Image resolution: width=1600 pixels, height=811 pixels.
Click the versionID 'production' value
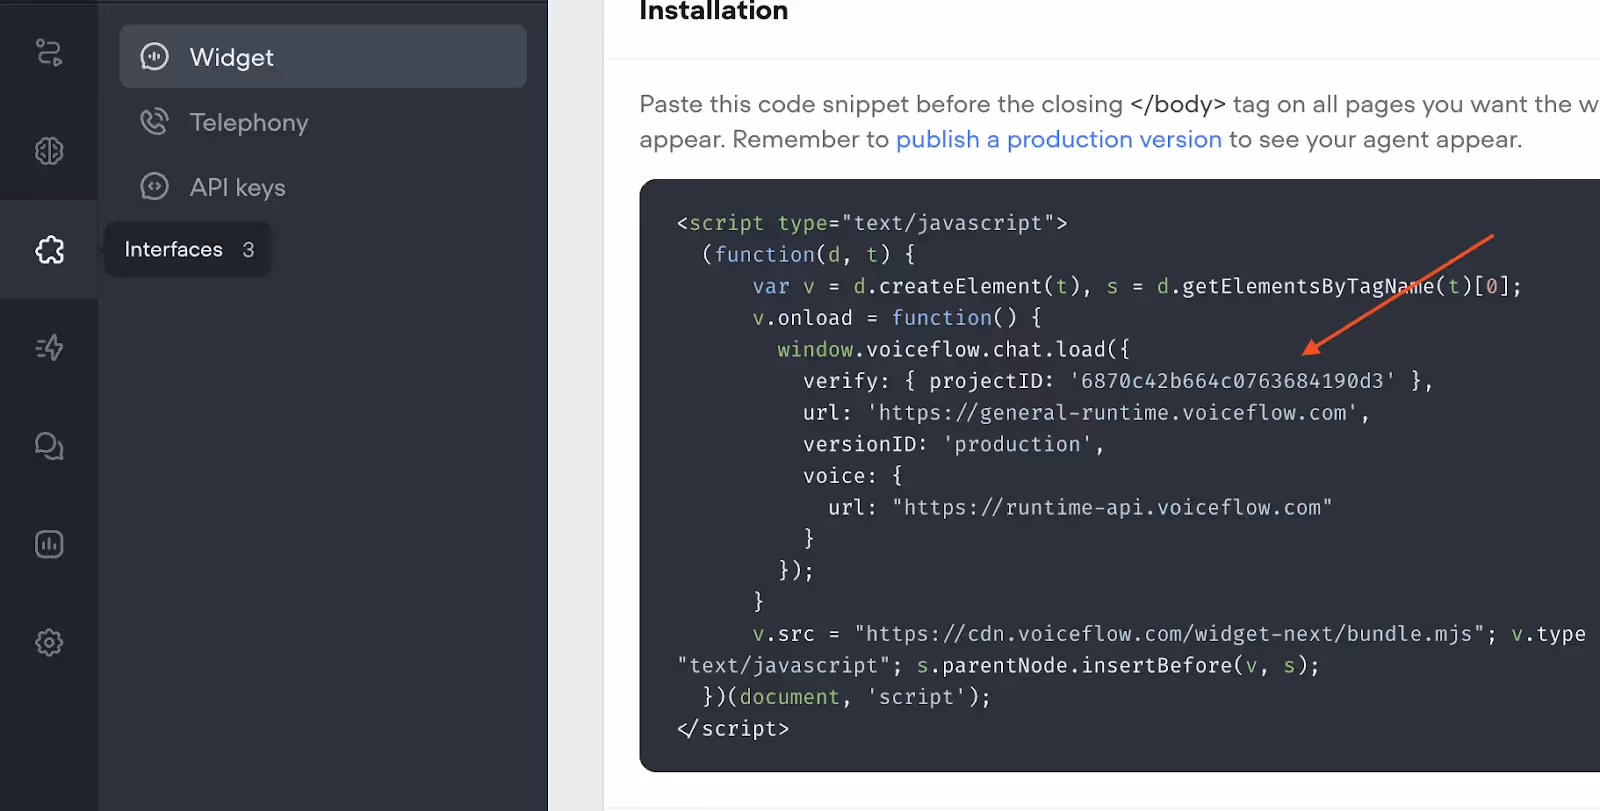click(1017, 444)
